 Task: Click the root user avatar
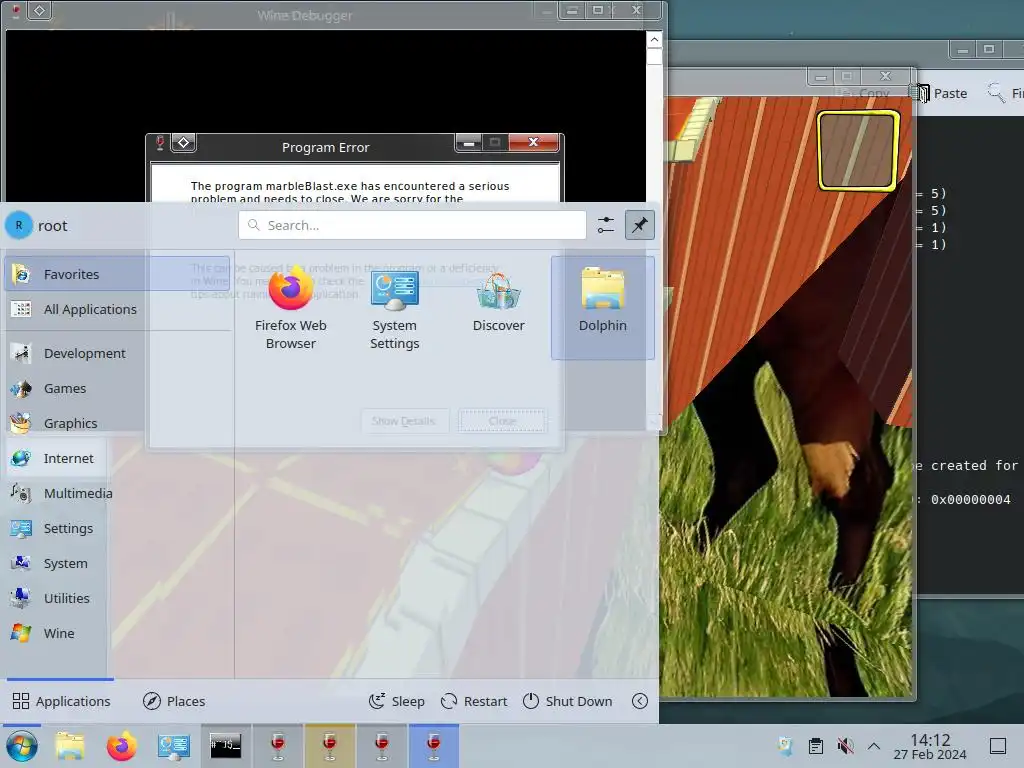coord(19,225)
